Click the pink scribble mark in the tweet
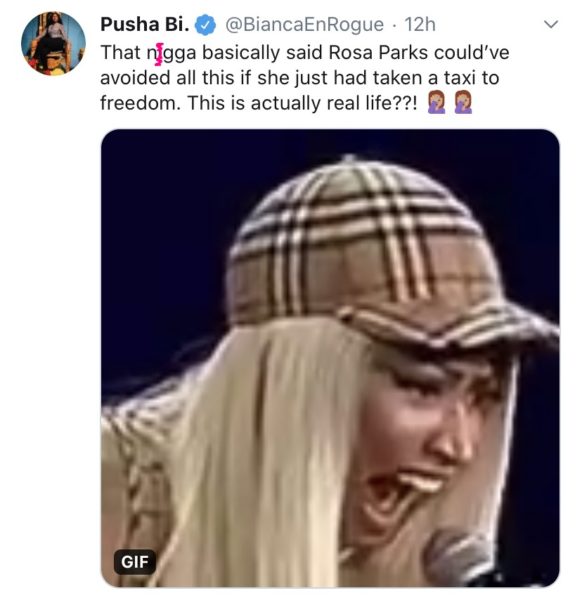This screenshot has height=600, width=582. tap(159, 54)
